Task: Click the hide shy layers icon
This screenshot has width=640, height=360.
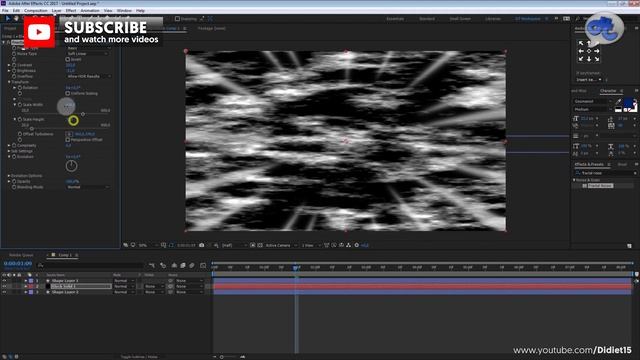Action: pos(174,266)
